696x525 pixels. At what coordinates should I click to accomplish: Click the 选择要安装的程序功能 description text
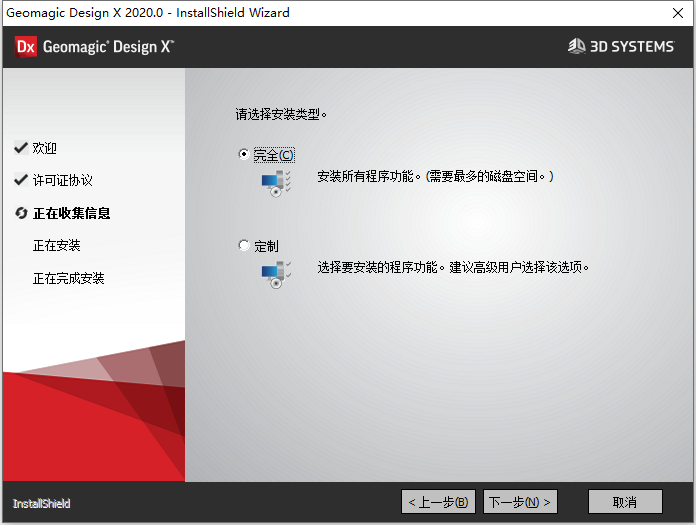pos(453,267)
